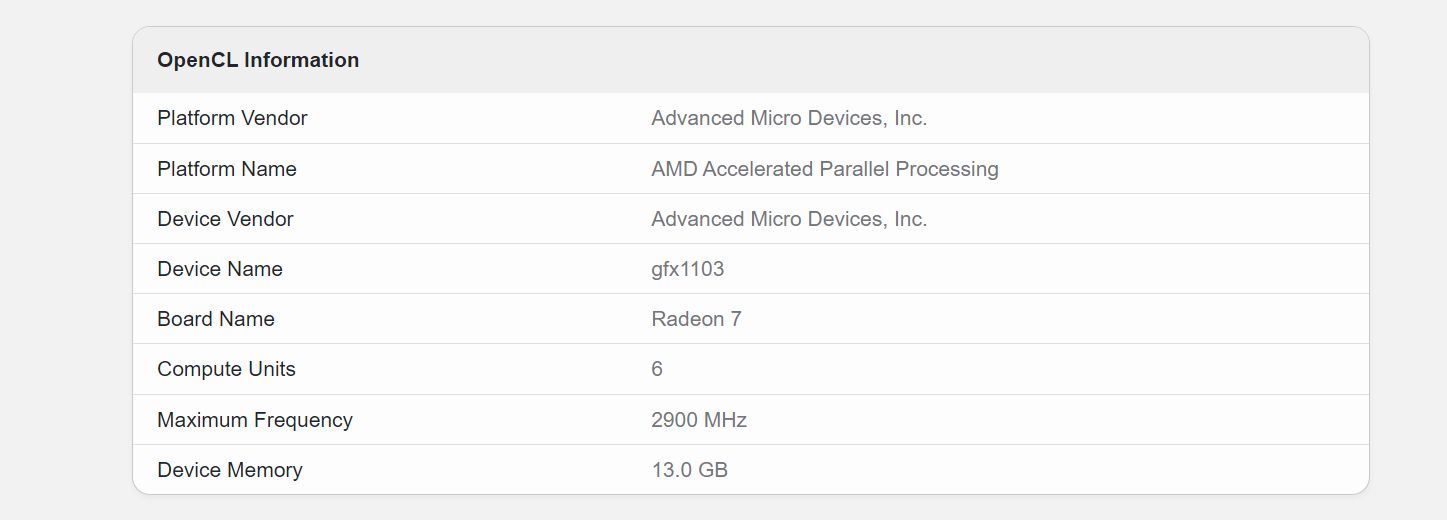Click the 2900 MHz frequency value
The width and height of the screenshot is (1447, 520).
click(x=699, y=420)
